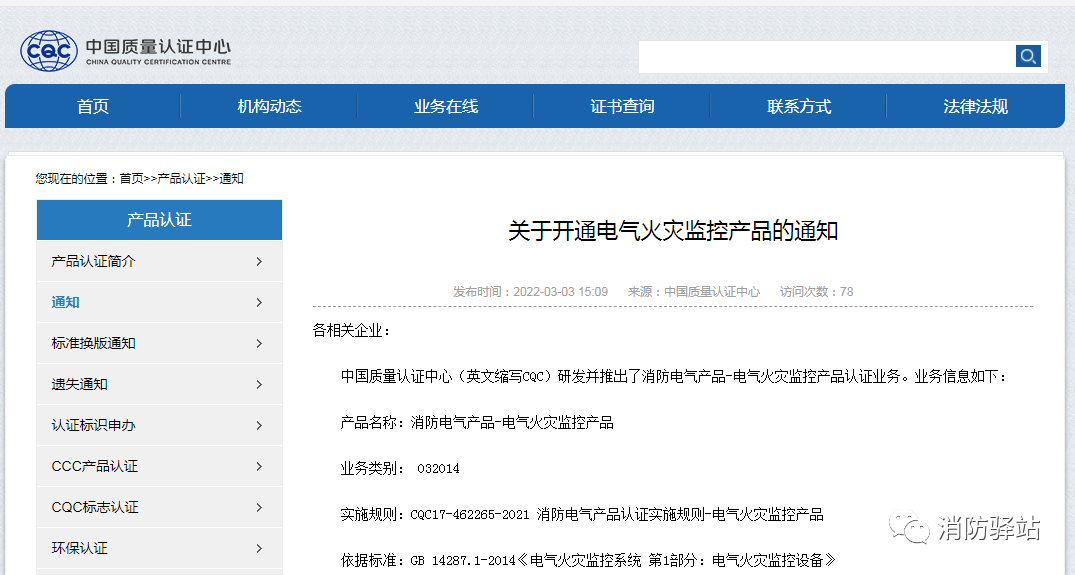Click chevron icon beside 认证标识申办
The height and width of the screenshot is (575, 1075).
pos(259,426)
